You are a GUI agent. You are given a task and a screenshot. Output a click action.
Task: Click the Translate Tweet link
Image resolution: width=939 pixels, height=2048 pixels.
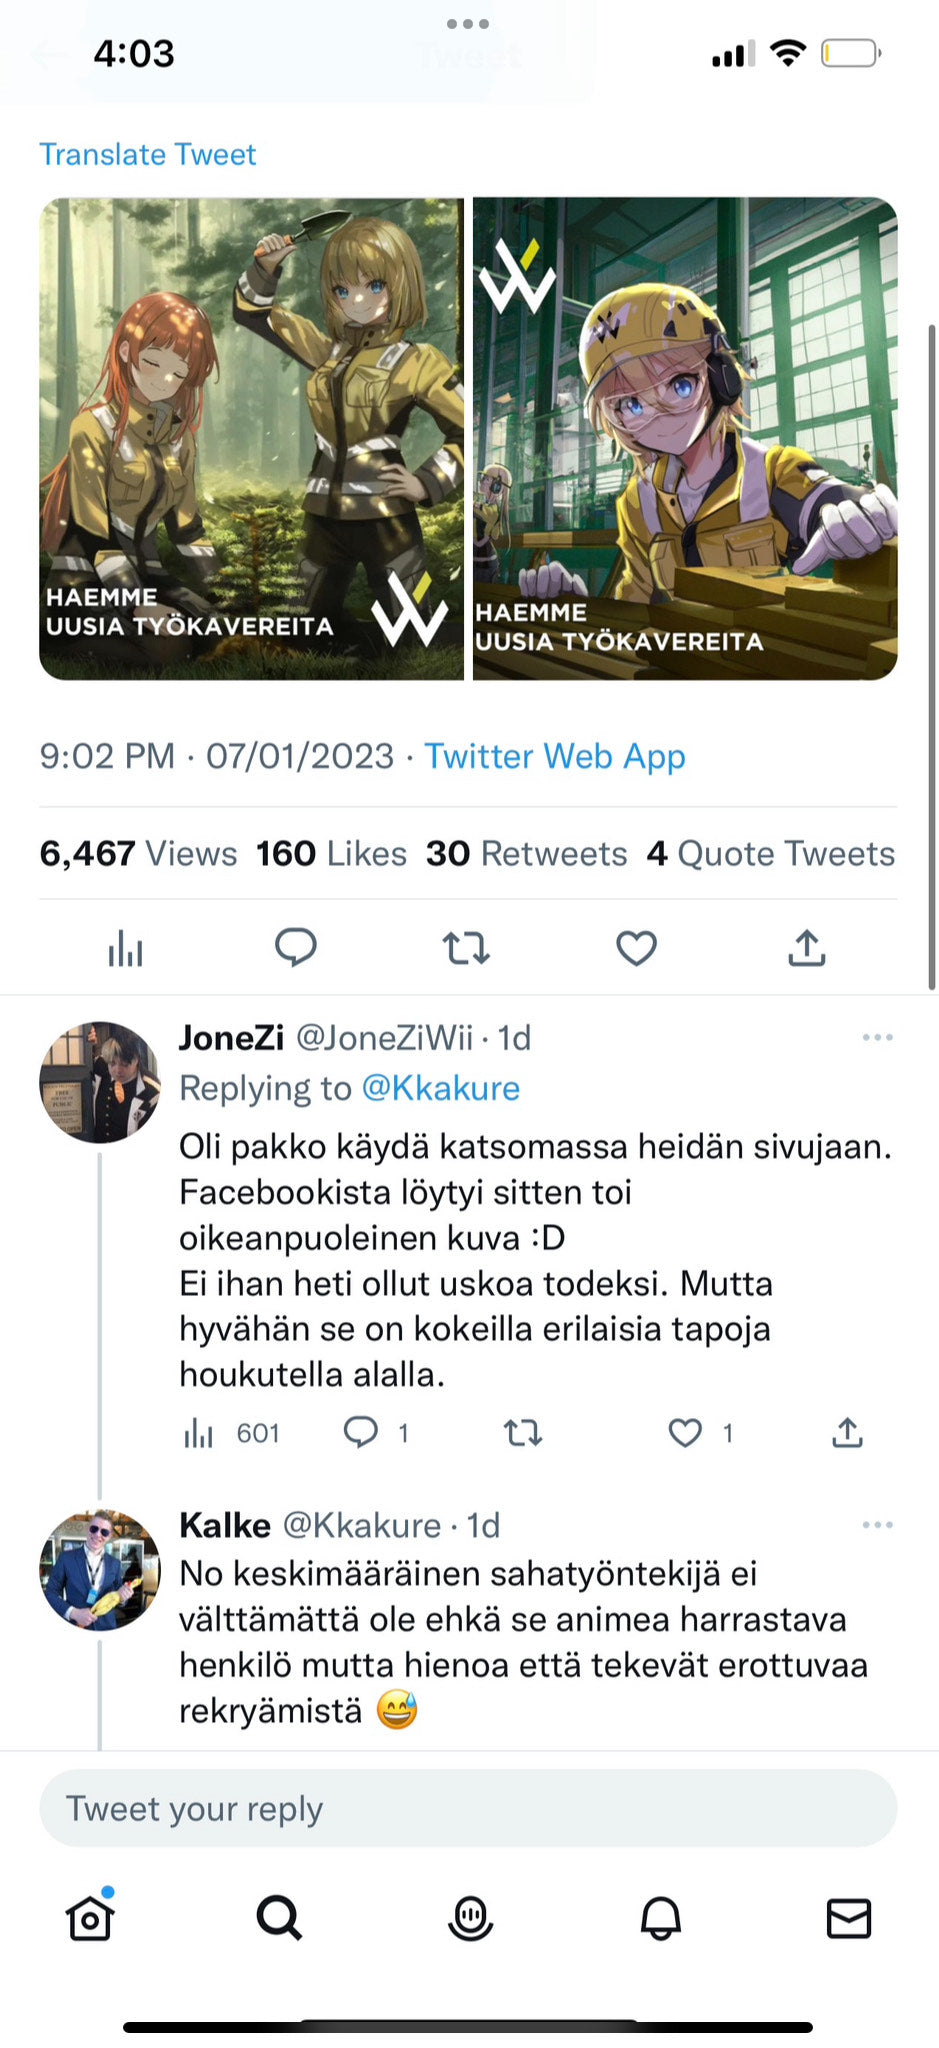pos(148,155)
